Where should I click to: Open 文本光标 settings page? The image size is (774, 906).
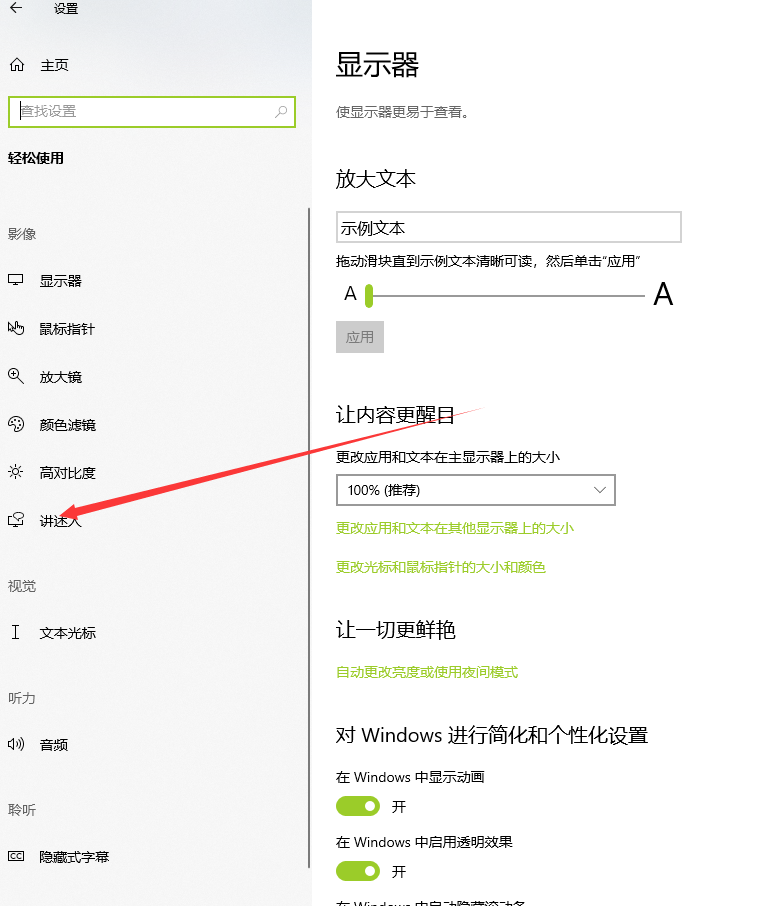click(x=67, y=633)
